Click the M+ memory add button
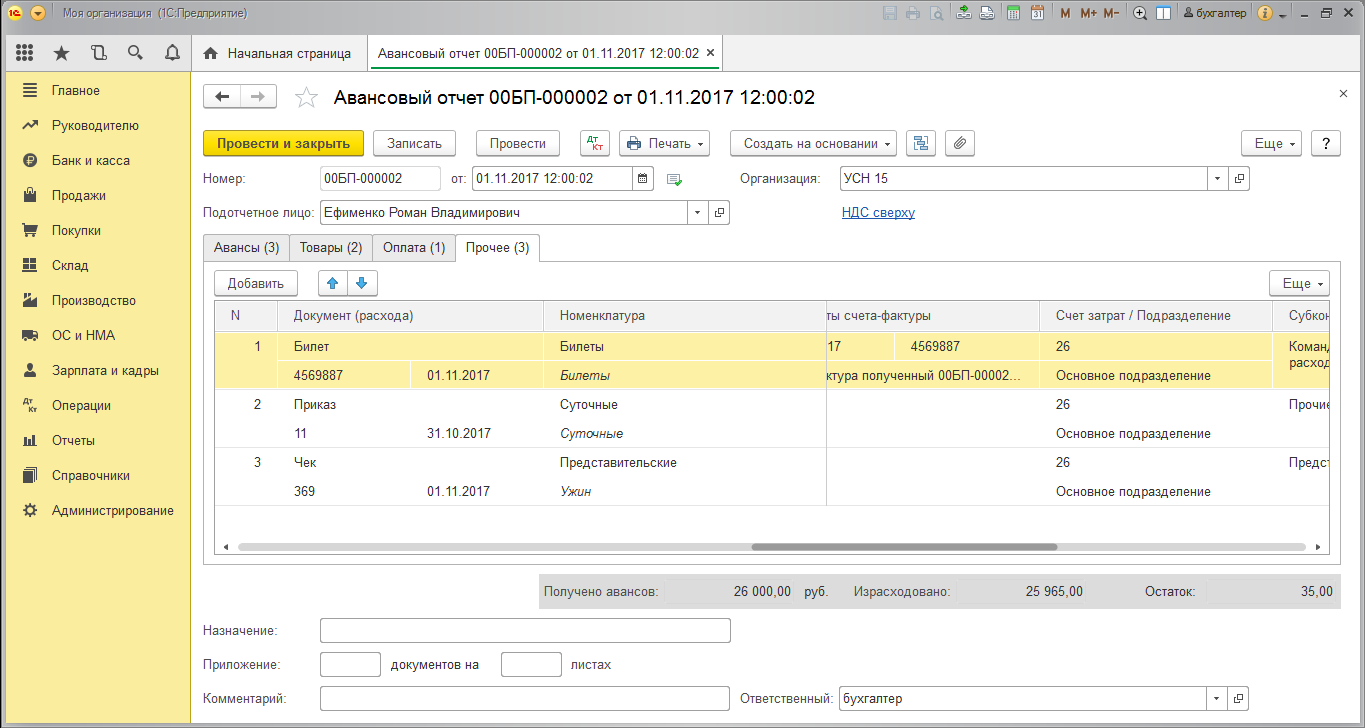This screenshot has height=728, width=1365. 1088,13
